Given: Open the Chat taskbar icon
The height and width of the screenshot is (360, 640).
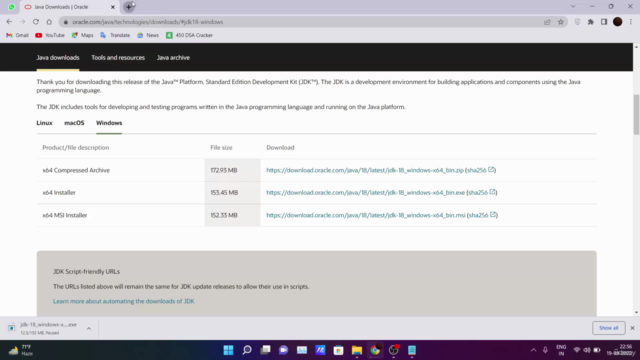Looking at the screenshot, I should pyautogui.click(x=284, y=350).
